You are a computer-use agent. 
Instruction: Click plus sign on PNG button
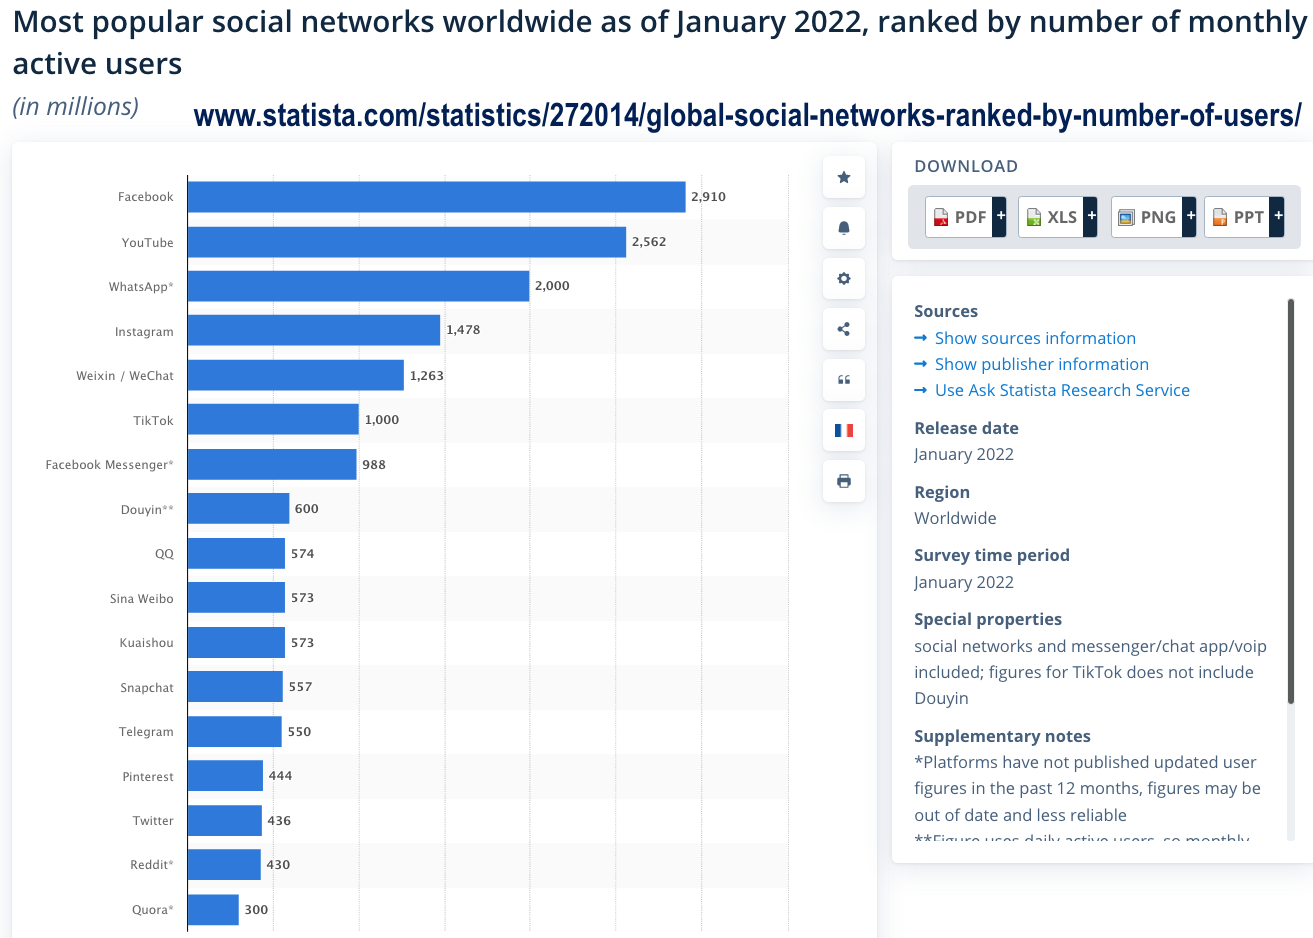coord(1189,217)
